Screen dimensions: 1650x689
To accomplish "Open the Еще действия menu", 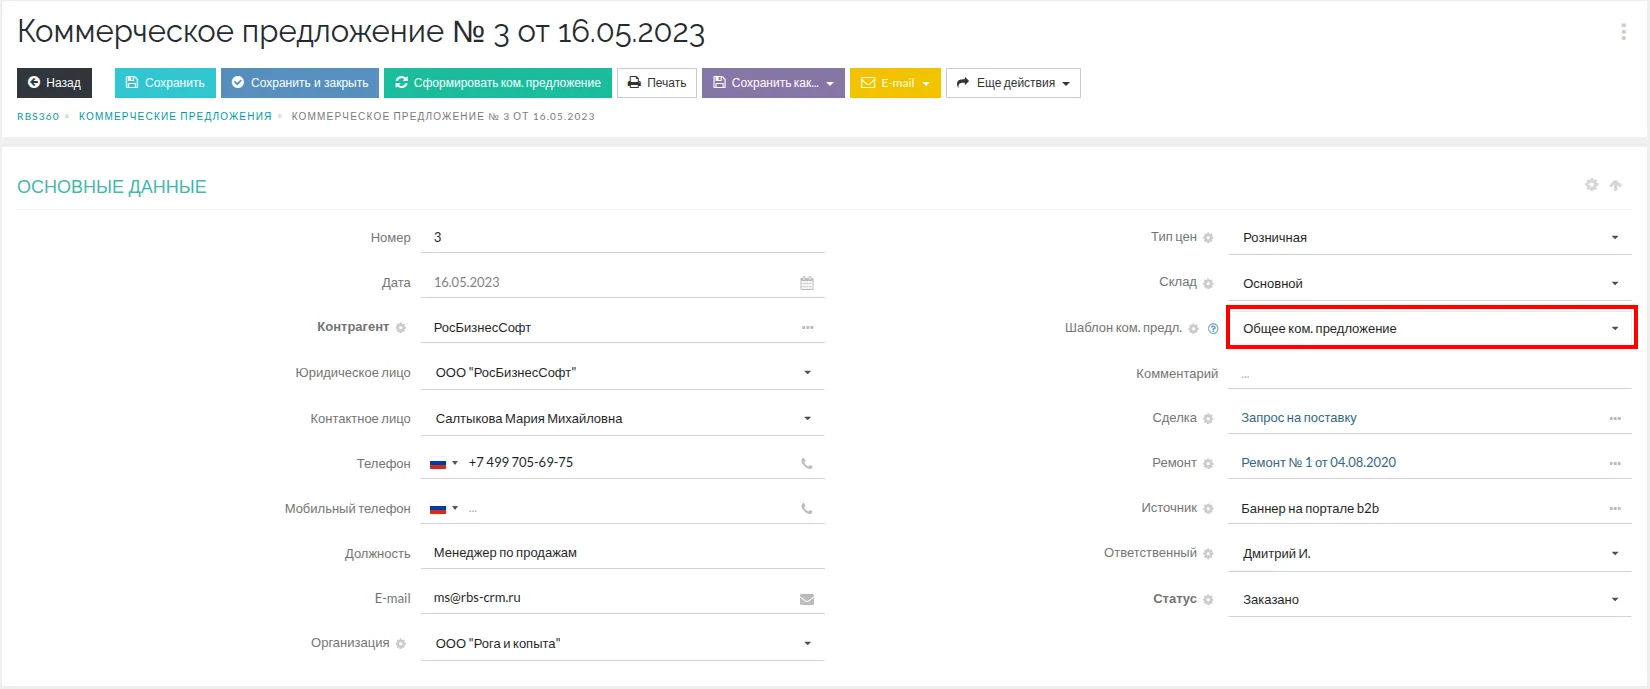I will 1013,83.
